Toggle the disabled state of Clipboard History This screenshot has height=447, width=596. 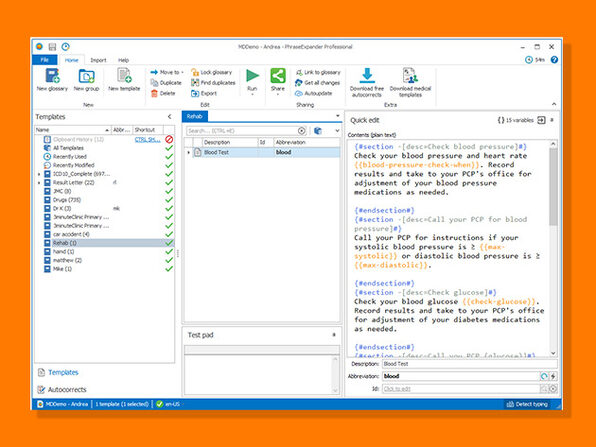tap(169, 139)
